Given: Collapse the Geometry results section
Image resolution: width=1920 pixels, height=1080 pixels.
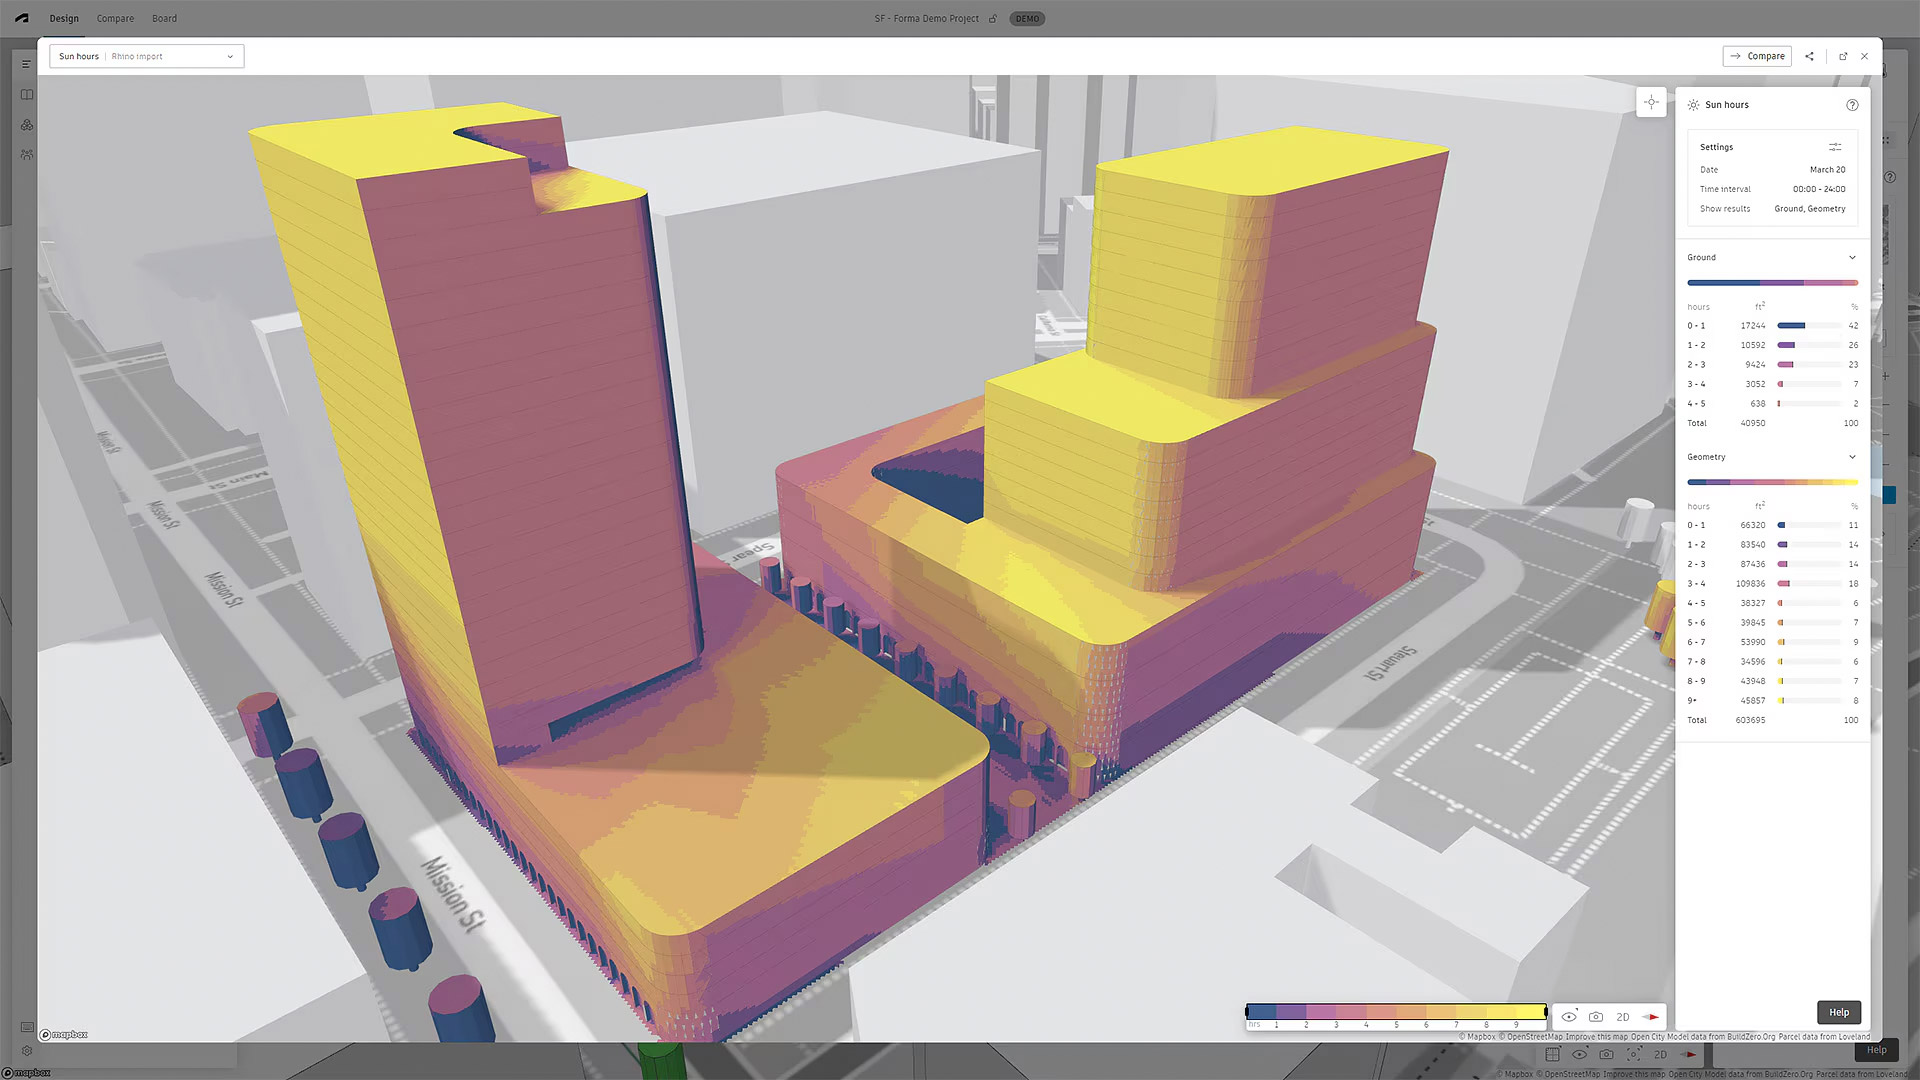Looking at the screenshot, I should (1852, 457).
